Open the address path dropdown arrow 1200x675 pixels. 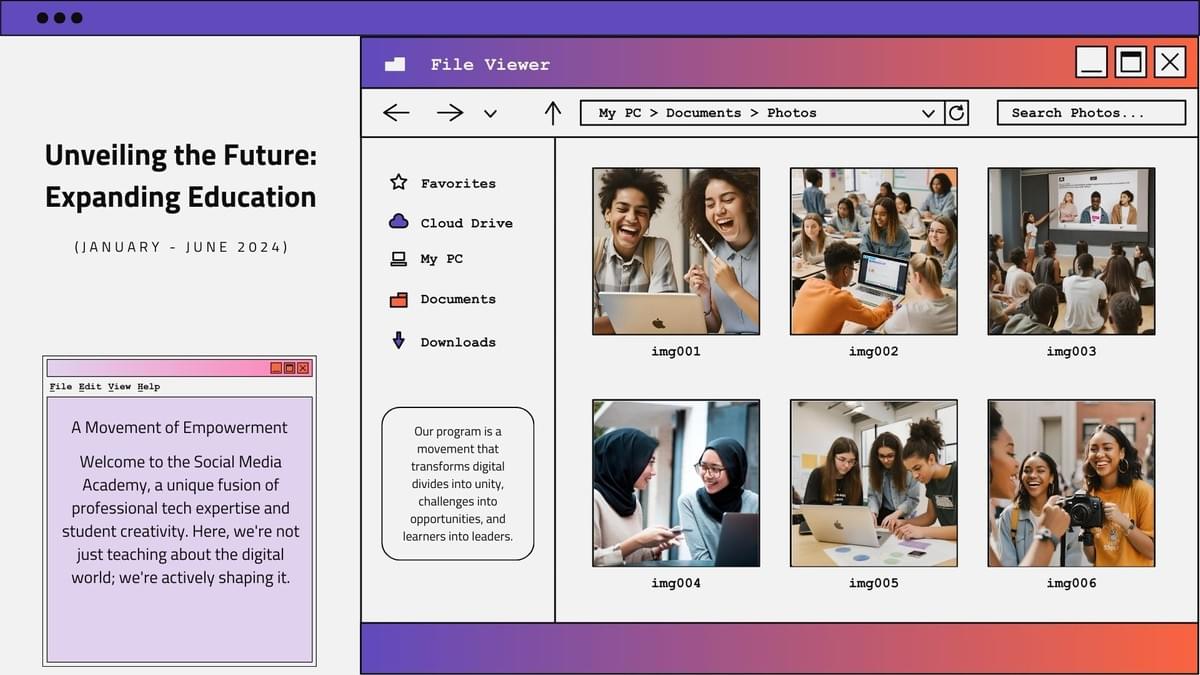(x=928, y=114)
